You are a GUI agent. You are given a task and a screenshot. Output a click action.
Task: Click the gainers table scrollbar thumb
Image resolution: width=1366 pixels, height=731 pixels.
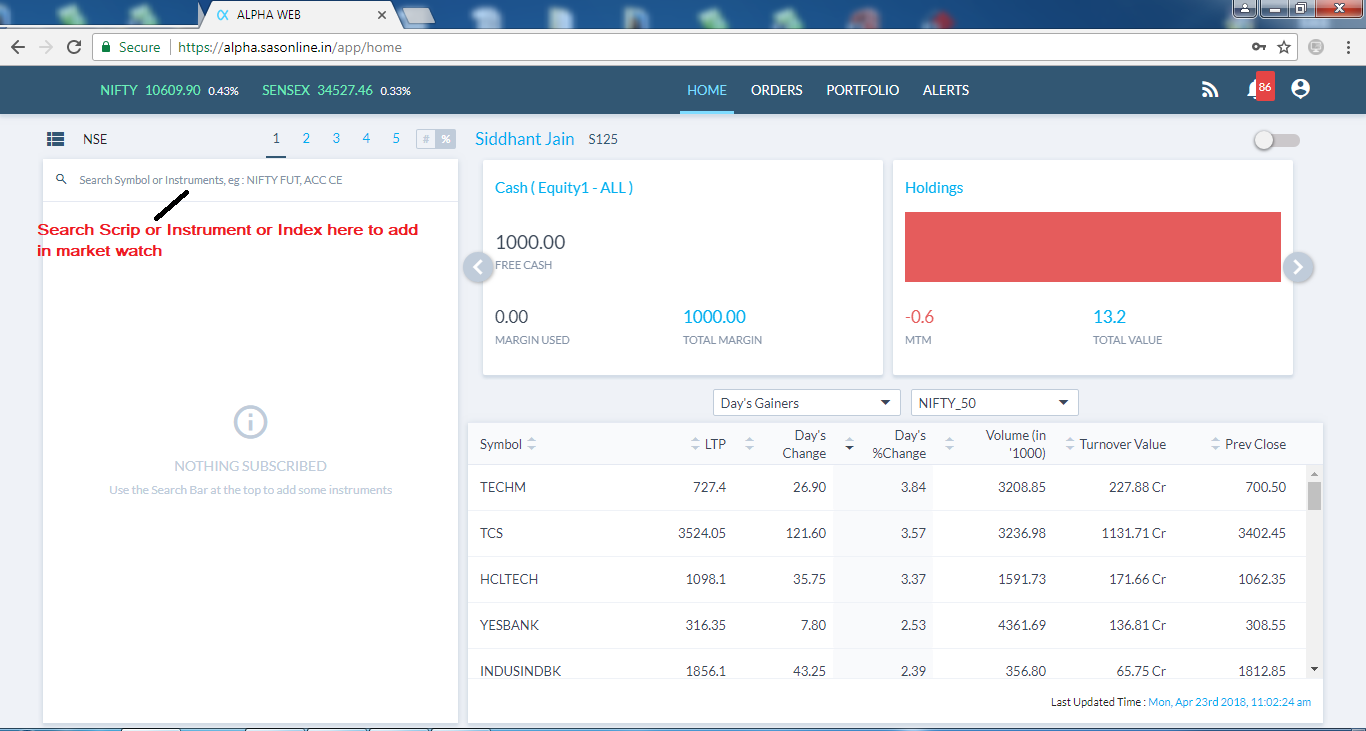point(1314,496)
